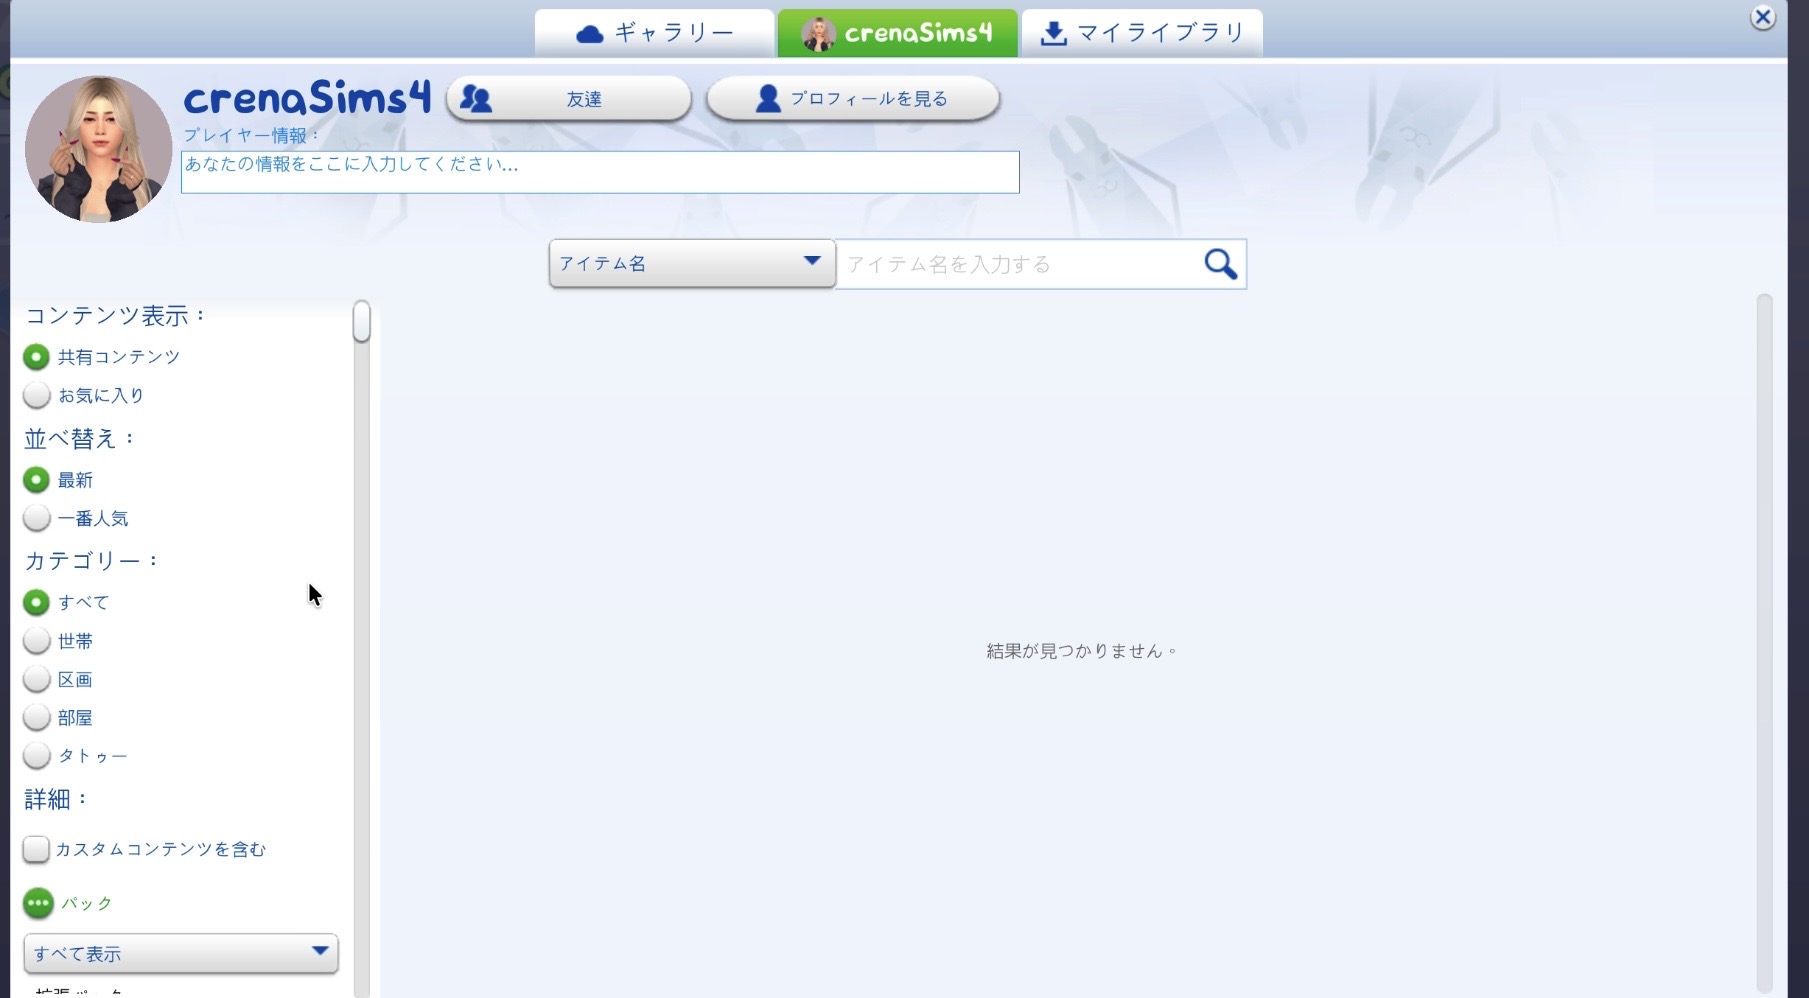Image resolution: width=1809 pixels, height=998 pixels.
Task: Expand the すべて表示 packs dropdown
Action: coord(181,953)
